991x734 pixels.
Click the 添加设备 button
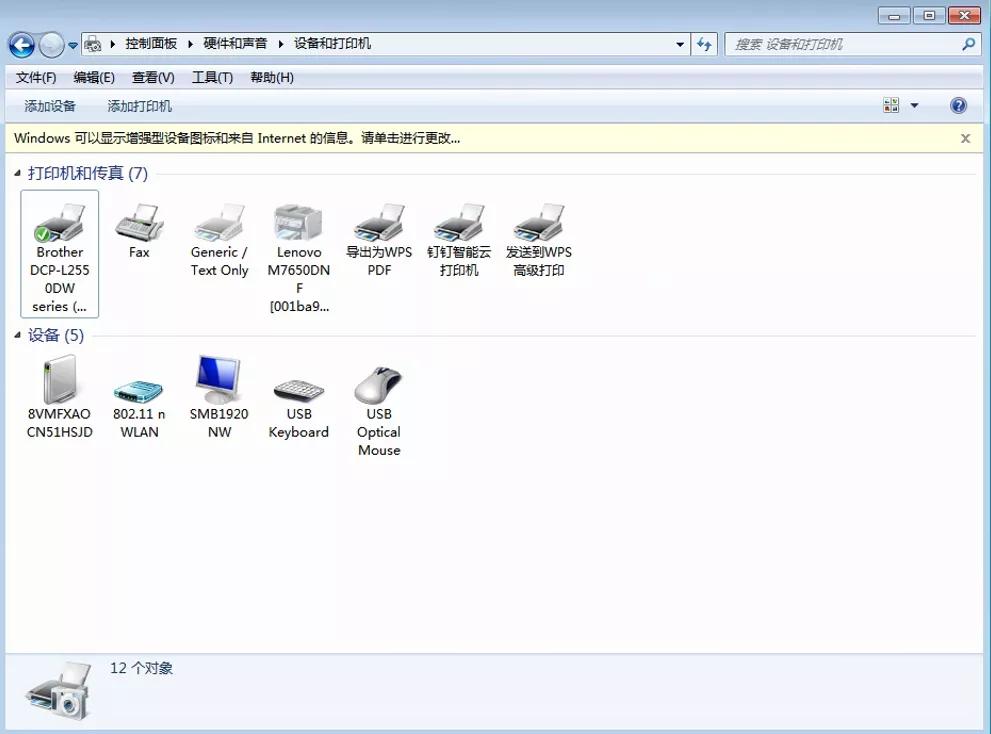[50, 106]
